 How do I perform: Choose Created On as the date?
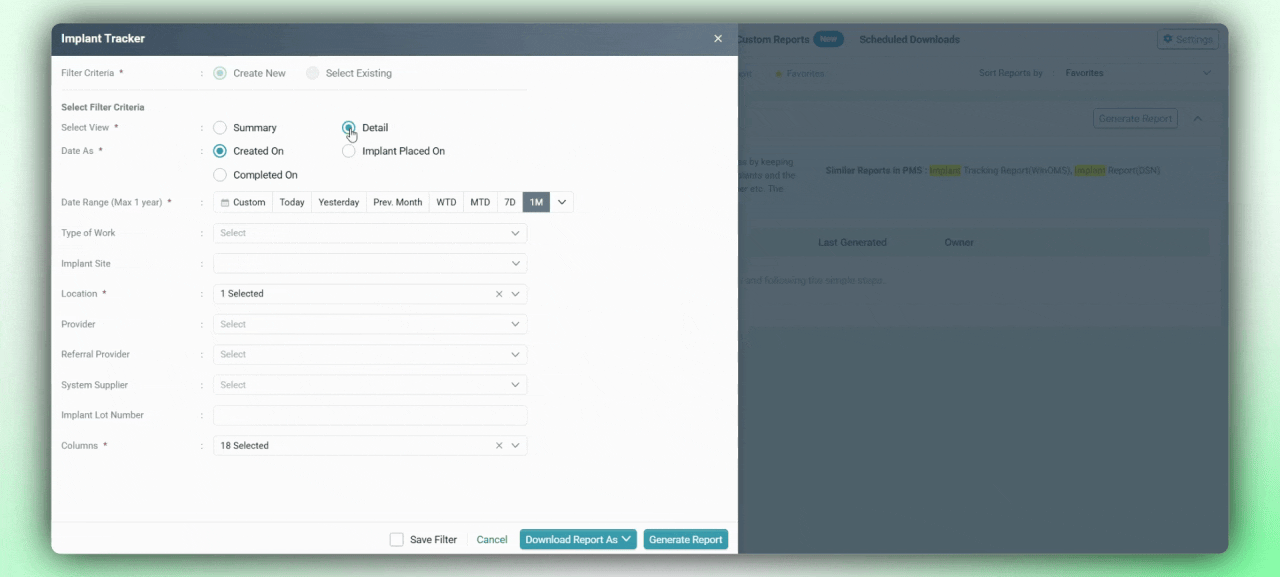[x=220, y=151]
